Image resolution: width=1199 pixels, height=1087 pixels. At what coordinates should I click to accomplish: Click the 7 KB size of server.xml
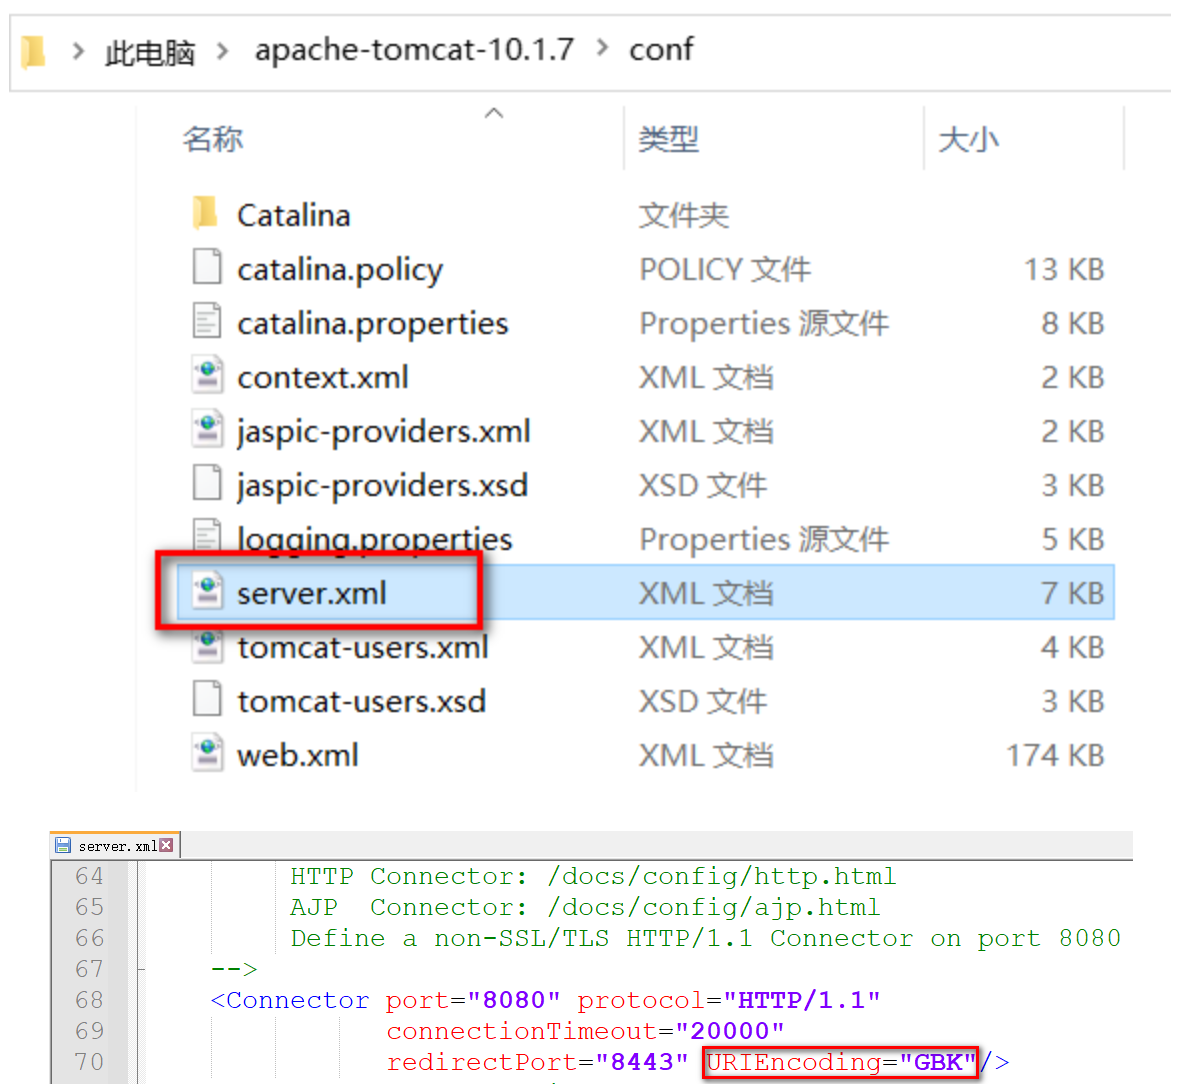[1073, 594]
